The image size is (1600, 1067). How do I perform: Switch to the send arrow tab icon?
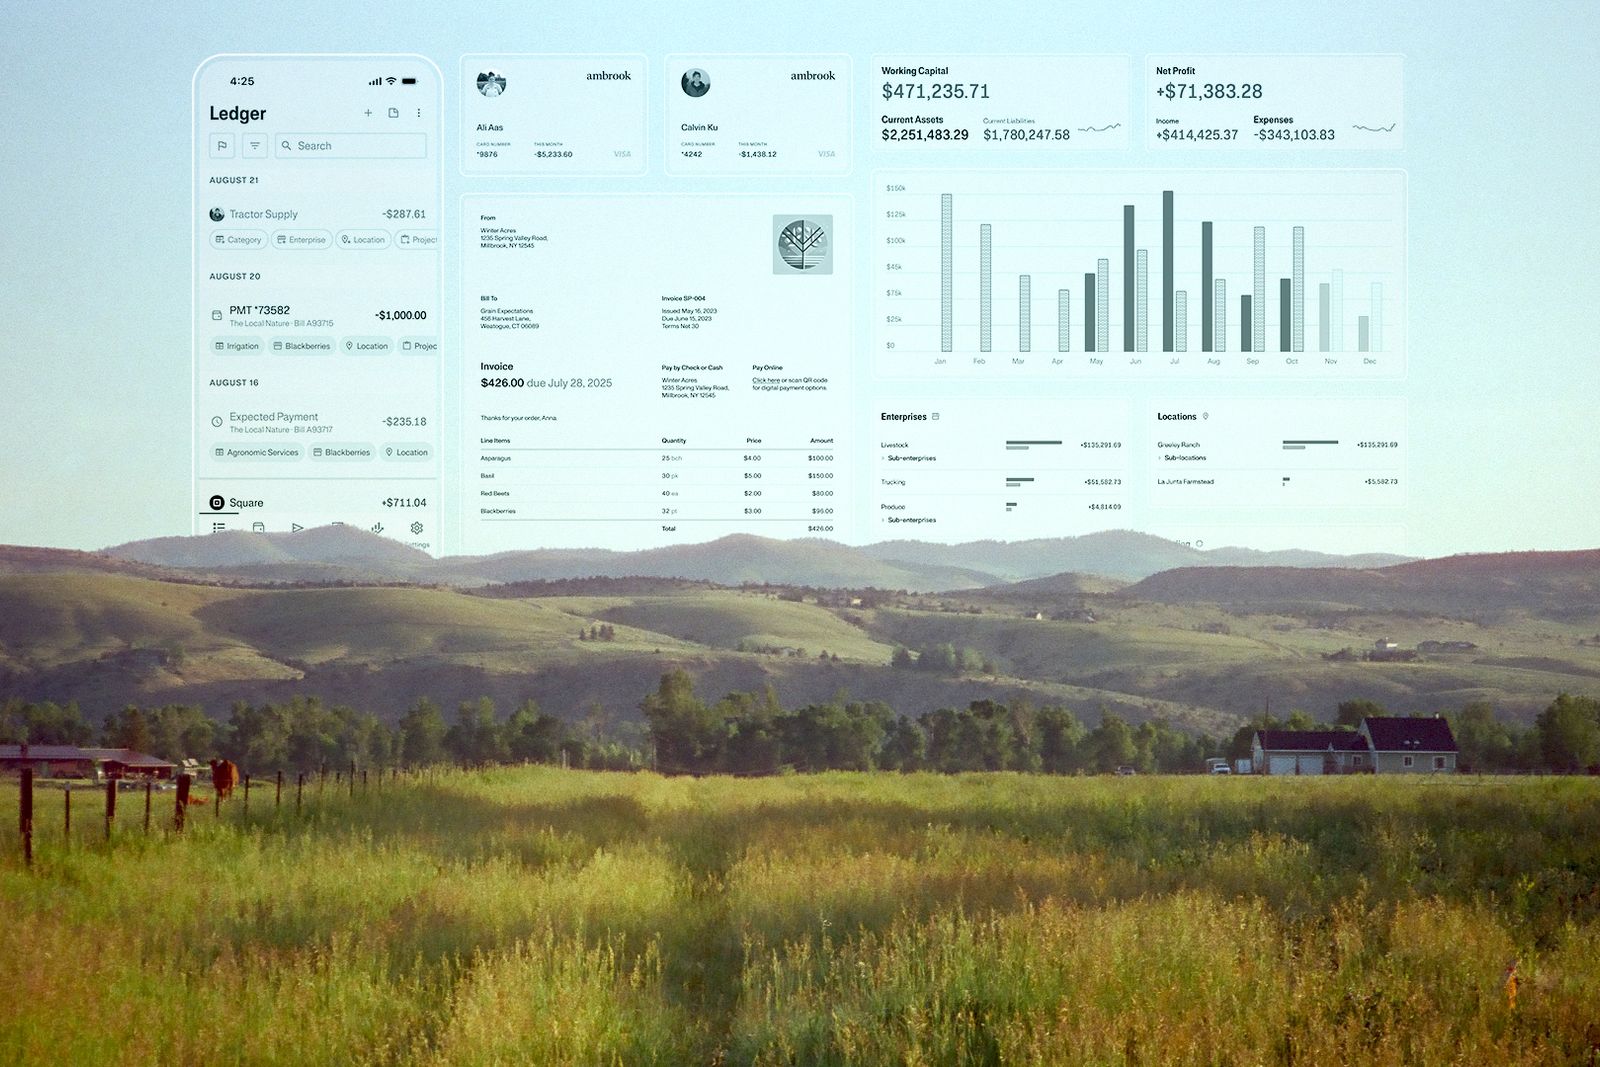(x=297, y=527)
